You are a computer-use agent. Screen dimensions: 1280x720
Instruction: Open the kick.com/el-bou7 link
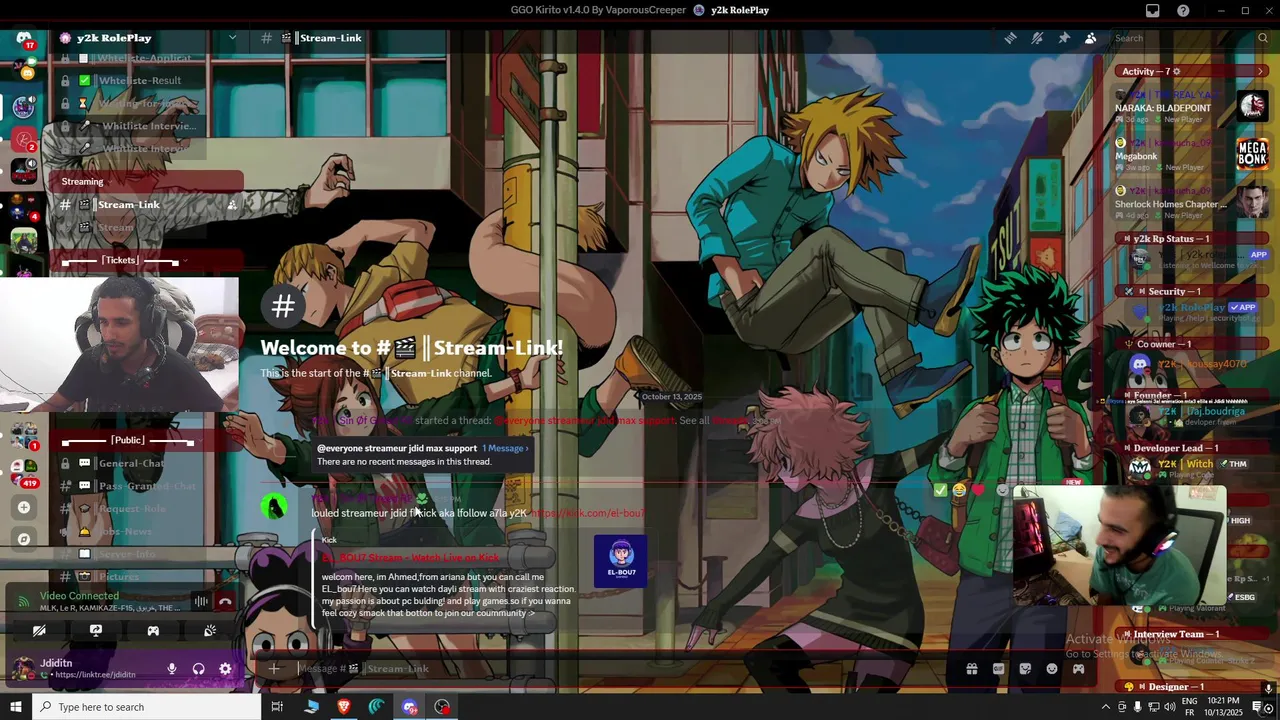588,513
